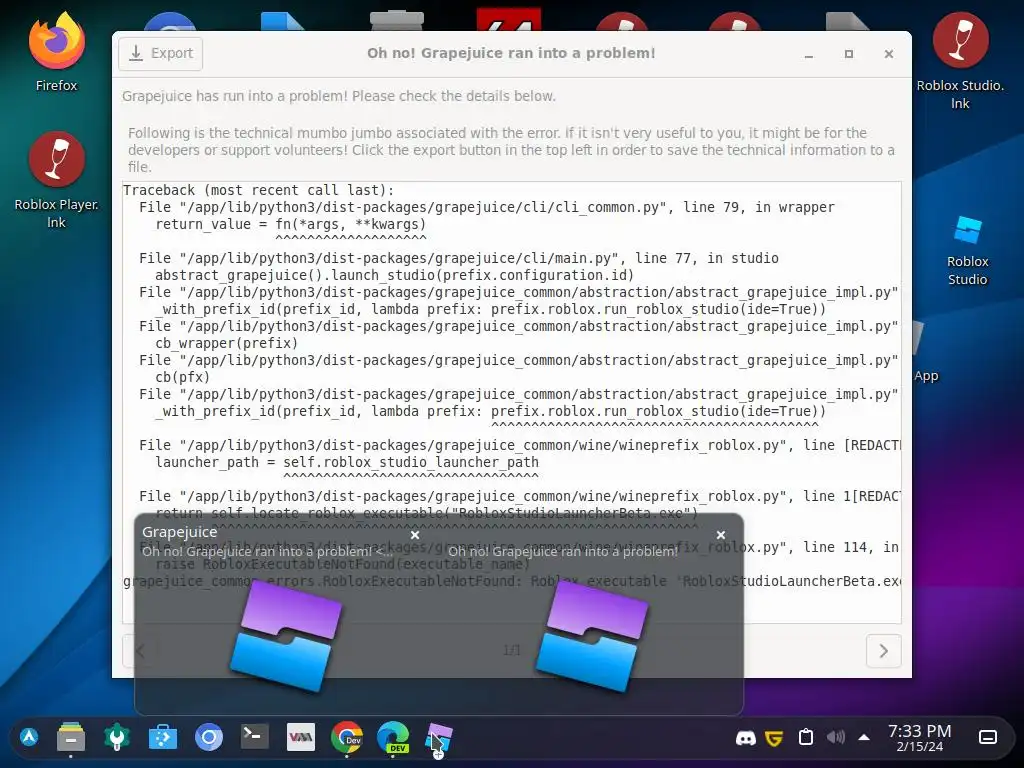Open the Arch application launcher in the taskbar
Screen dimensions: 1024x768
29,737
